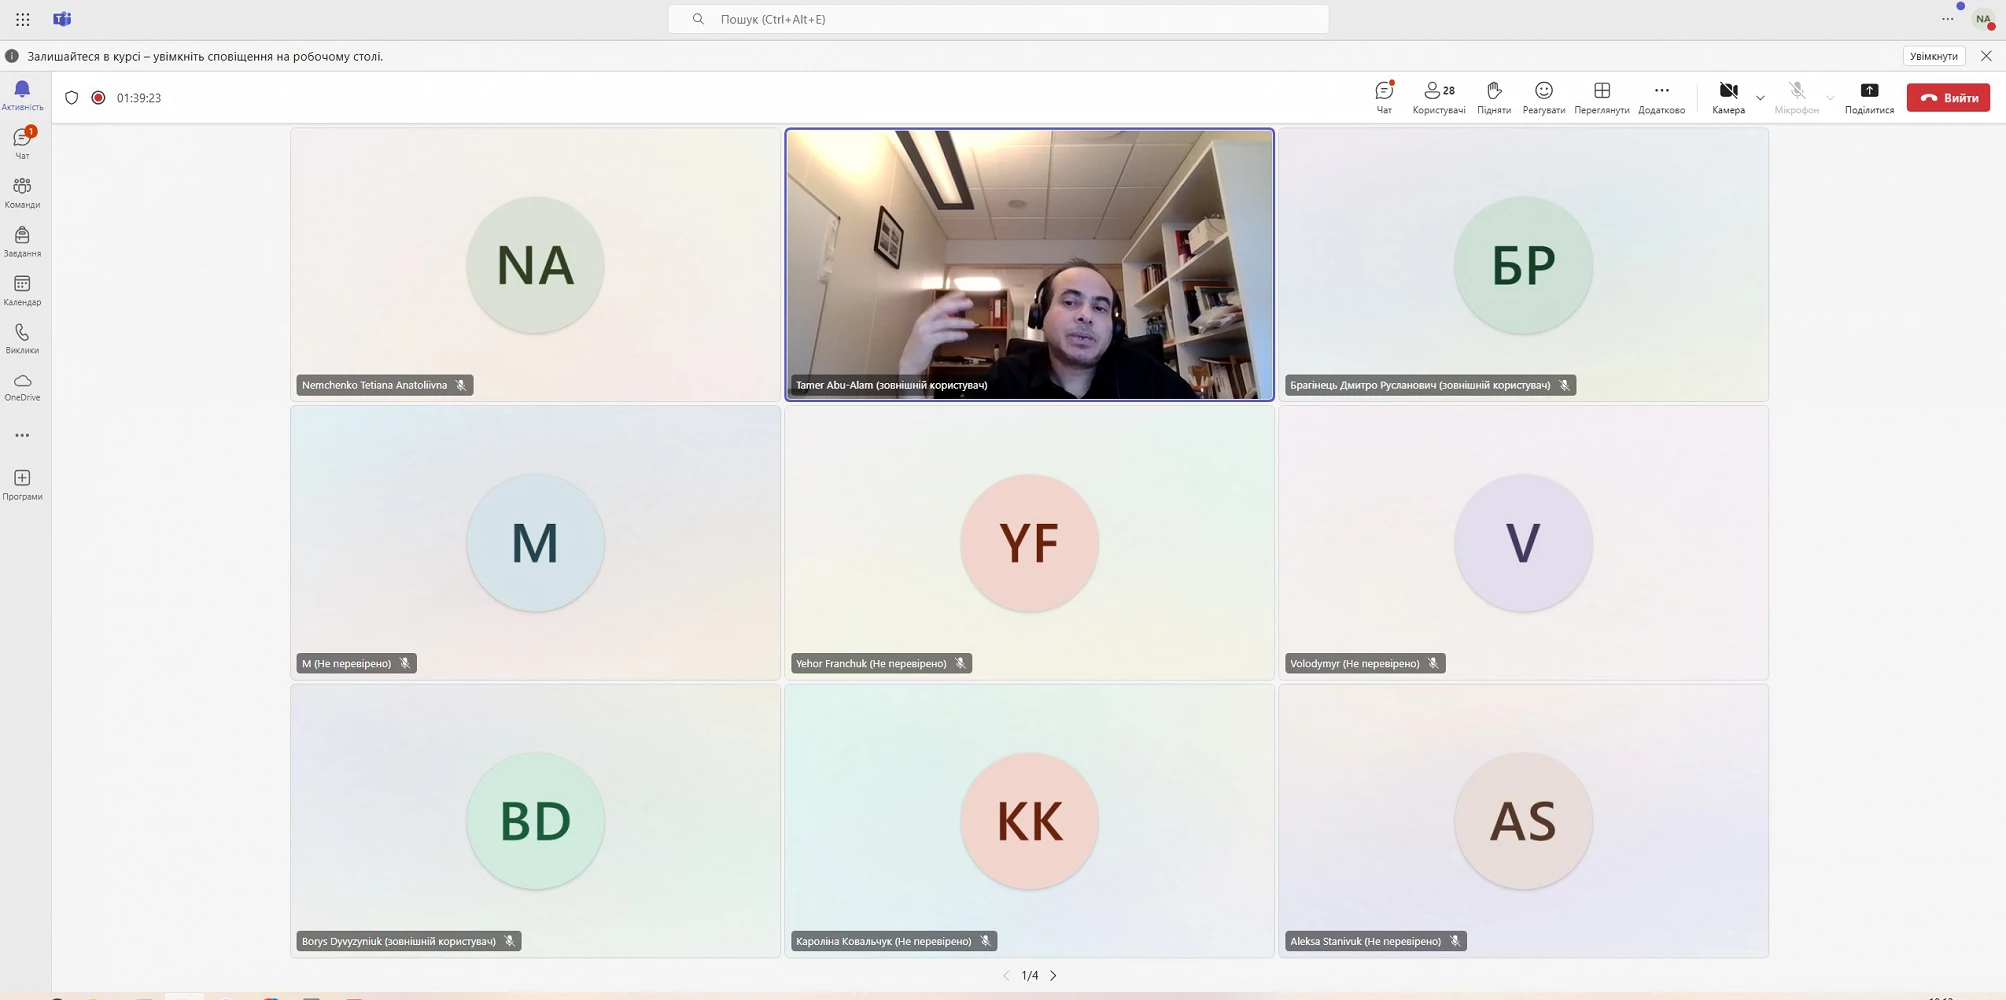The width and height of the screenshot is (2006, 1000).
Task: Click the info icon in notification banner
Action: (x=12, y=56)
